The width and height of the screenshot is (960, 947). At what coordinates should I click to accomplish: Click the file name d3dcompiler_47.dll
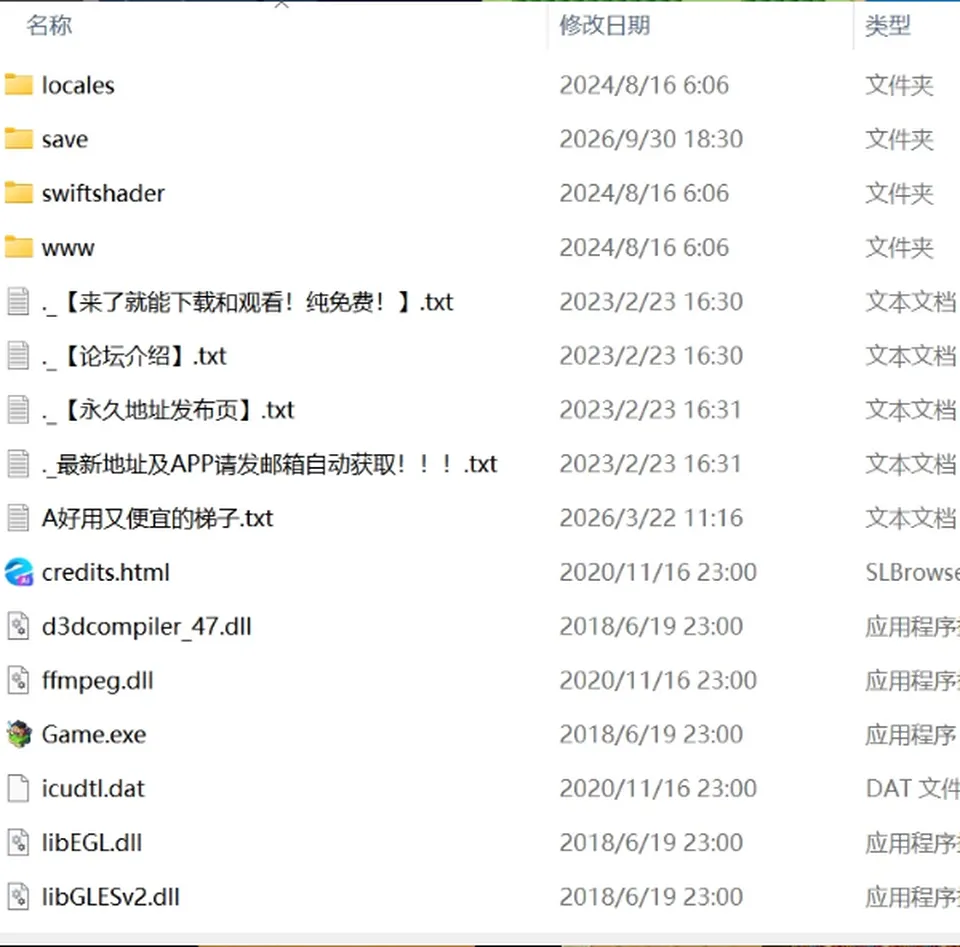(x=147, y=627)
